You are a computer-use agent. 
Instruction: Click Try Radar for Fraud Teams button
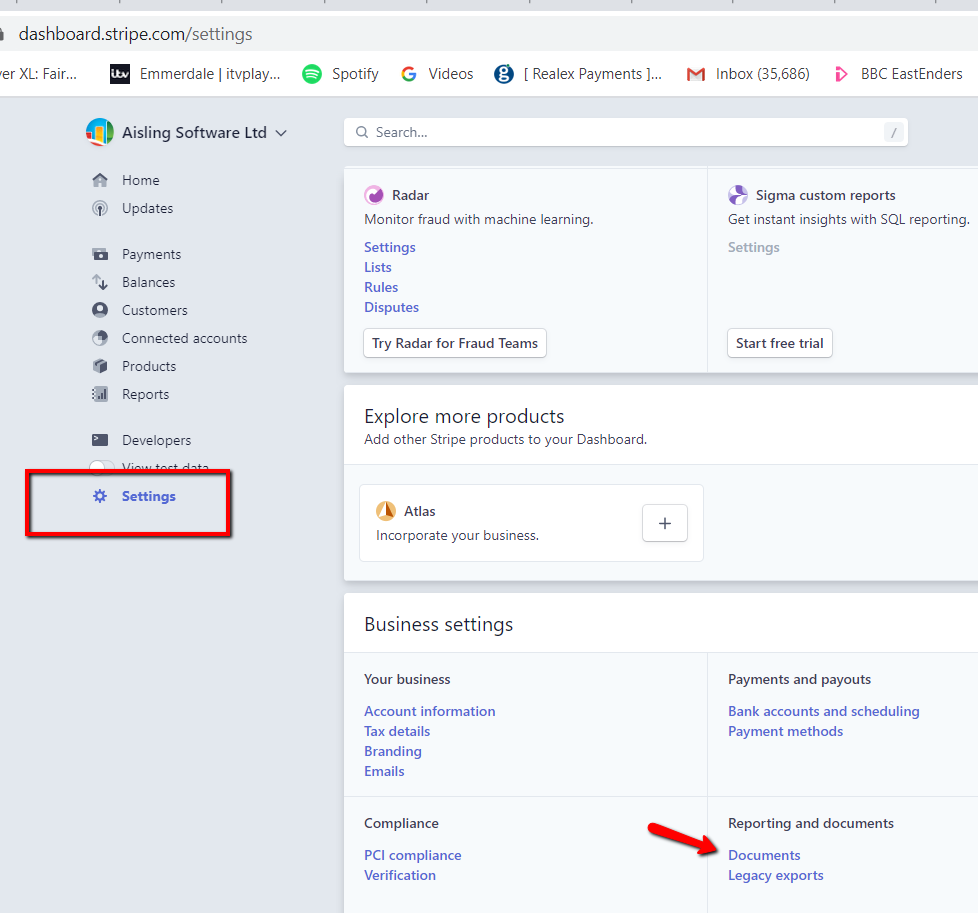(x=455, y=344)
